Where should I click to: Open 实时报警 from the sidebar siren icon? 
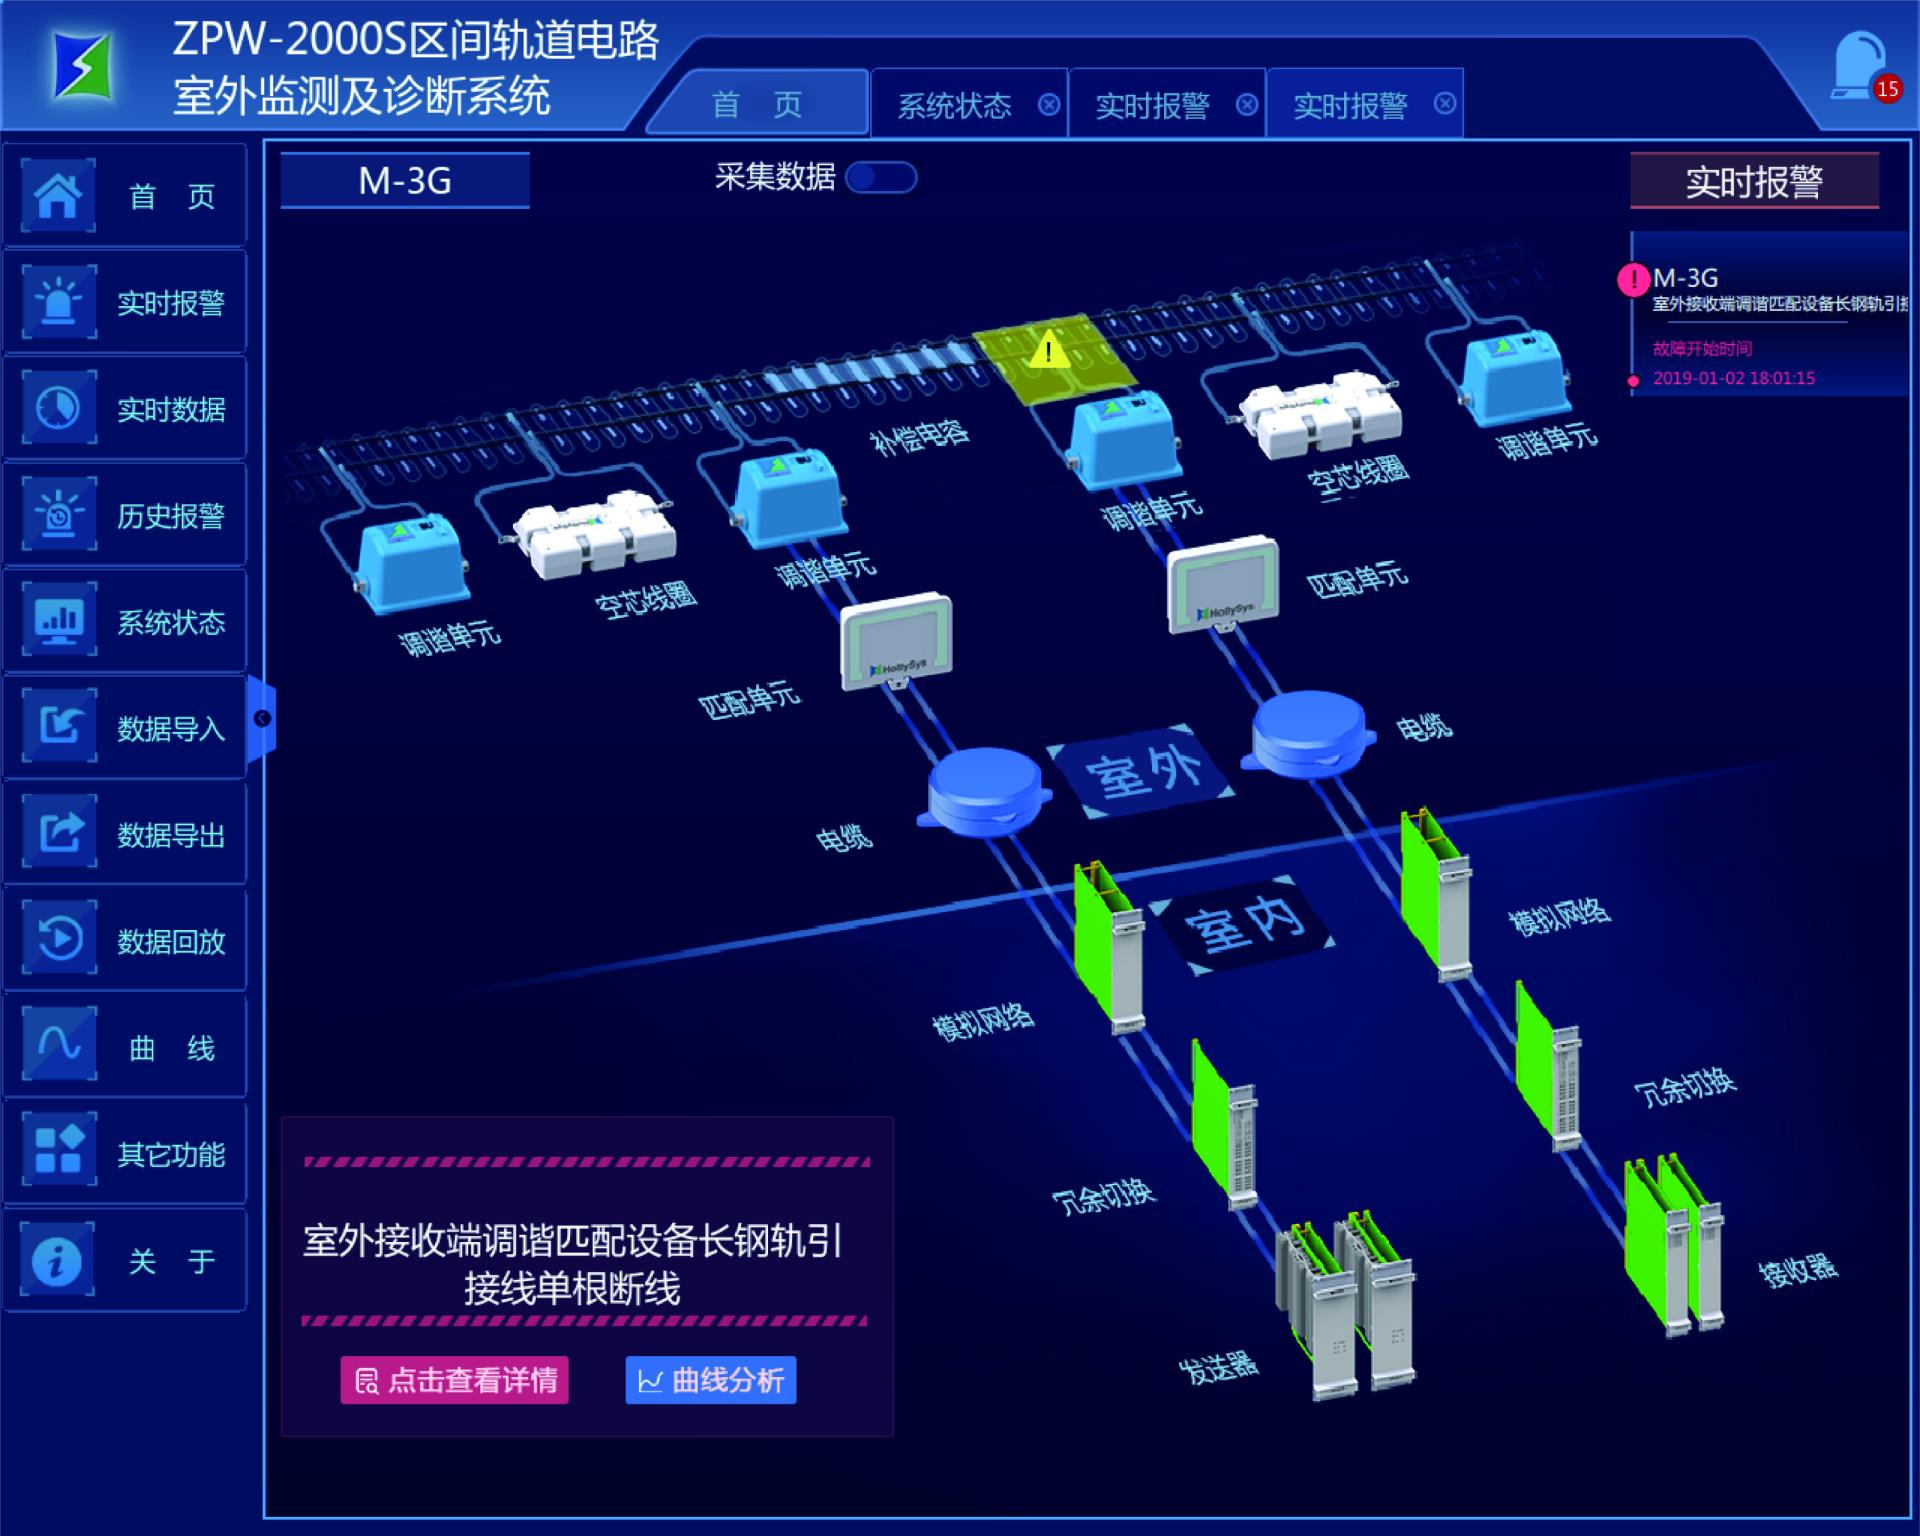[x=59, y=301]
